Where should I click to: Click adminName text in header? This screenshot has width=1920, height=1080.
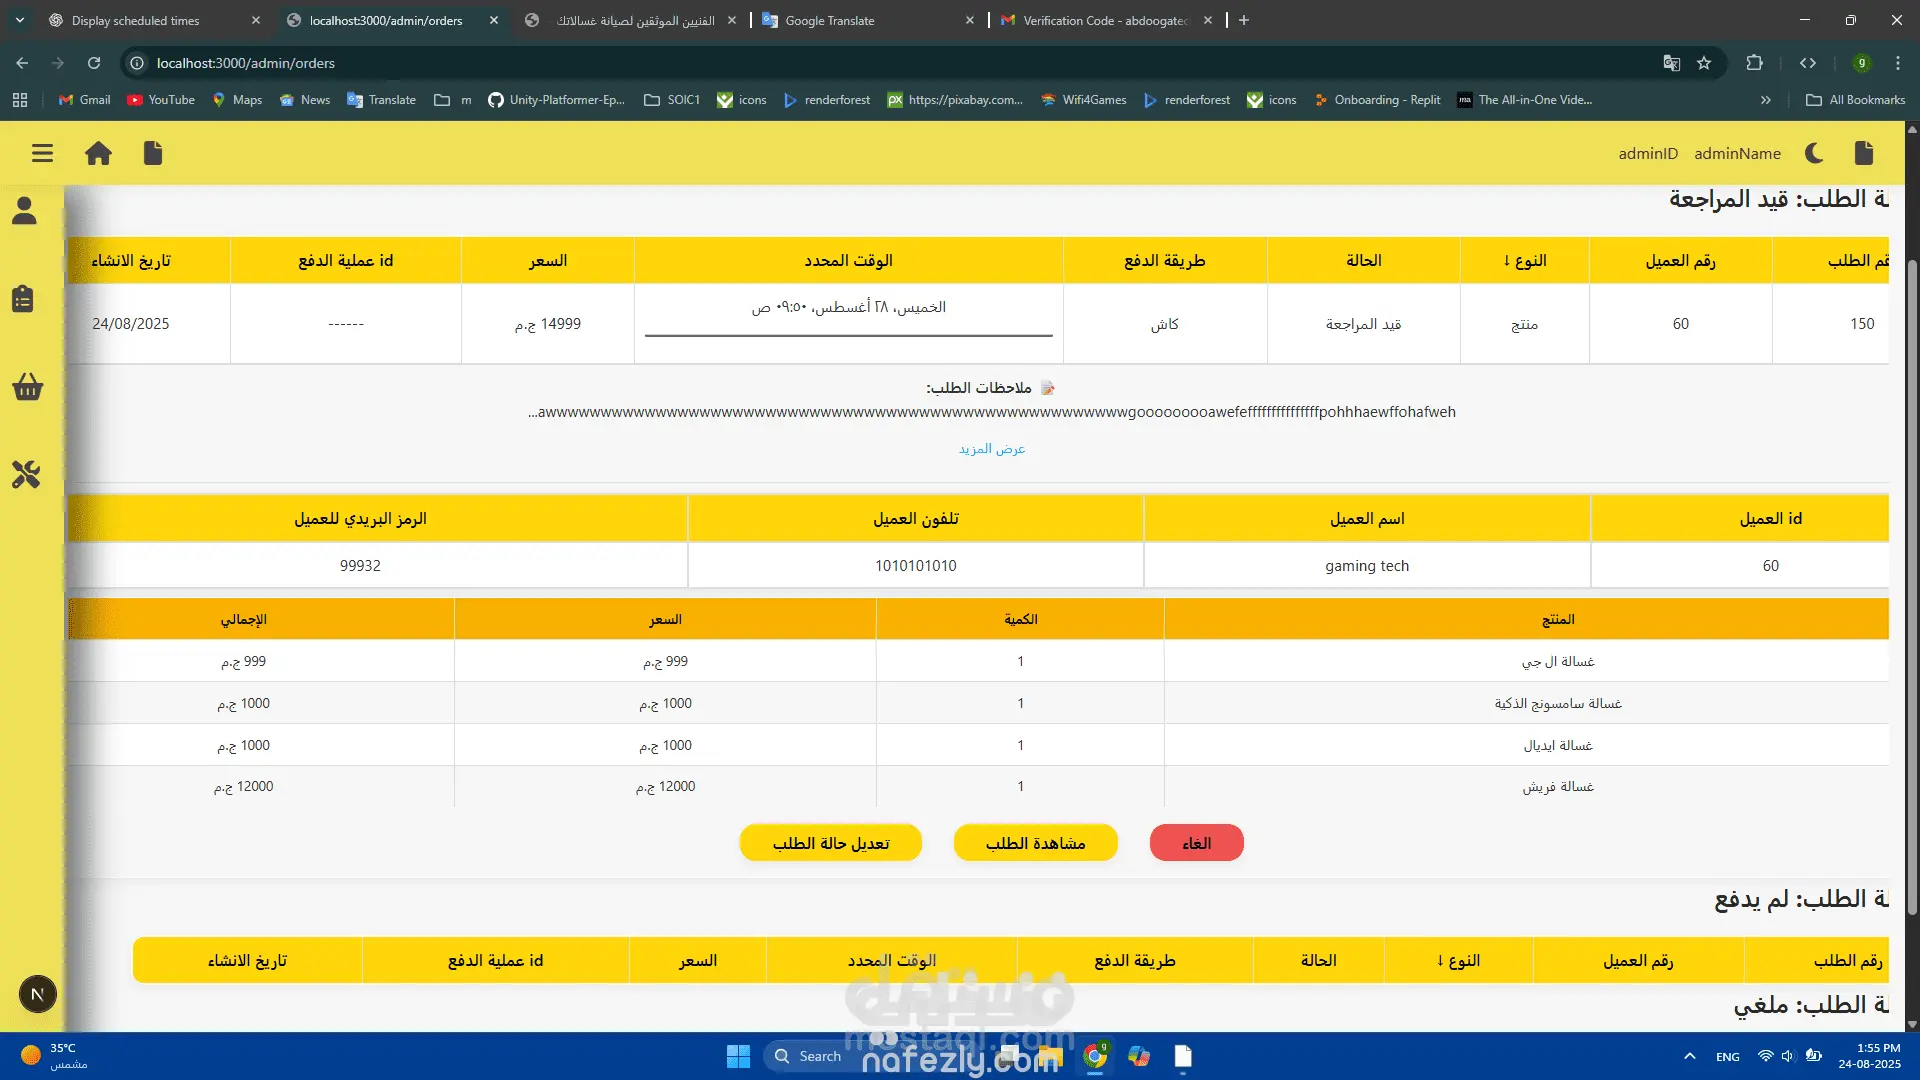click(x=1737, y=153)
